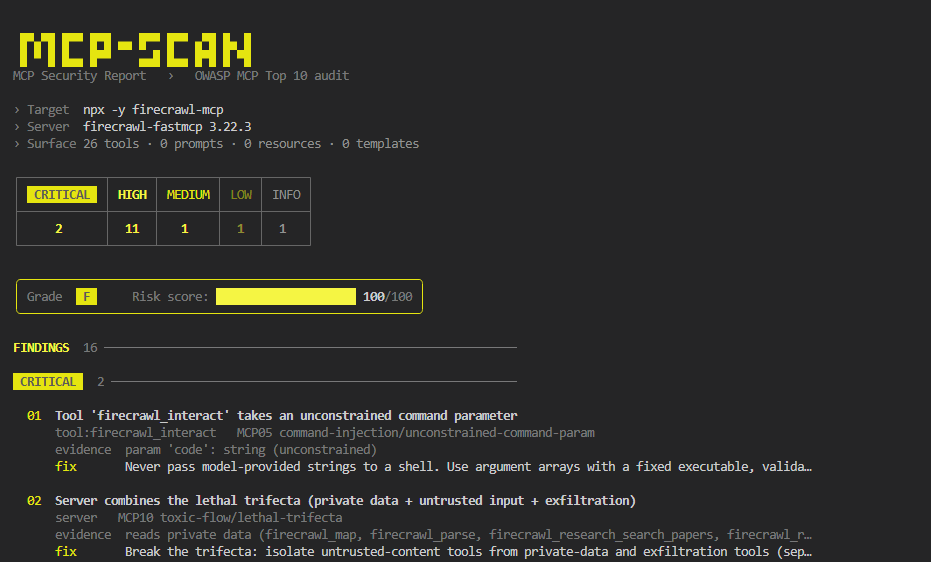
Task: Click the low count value under LOW
Action: coord(240,228)
